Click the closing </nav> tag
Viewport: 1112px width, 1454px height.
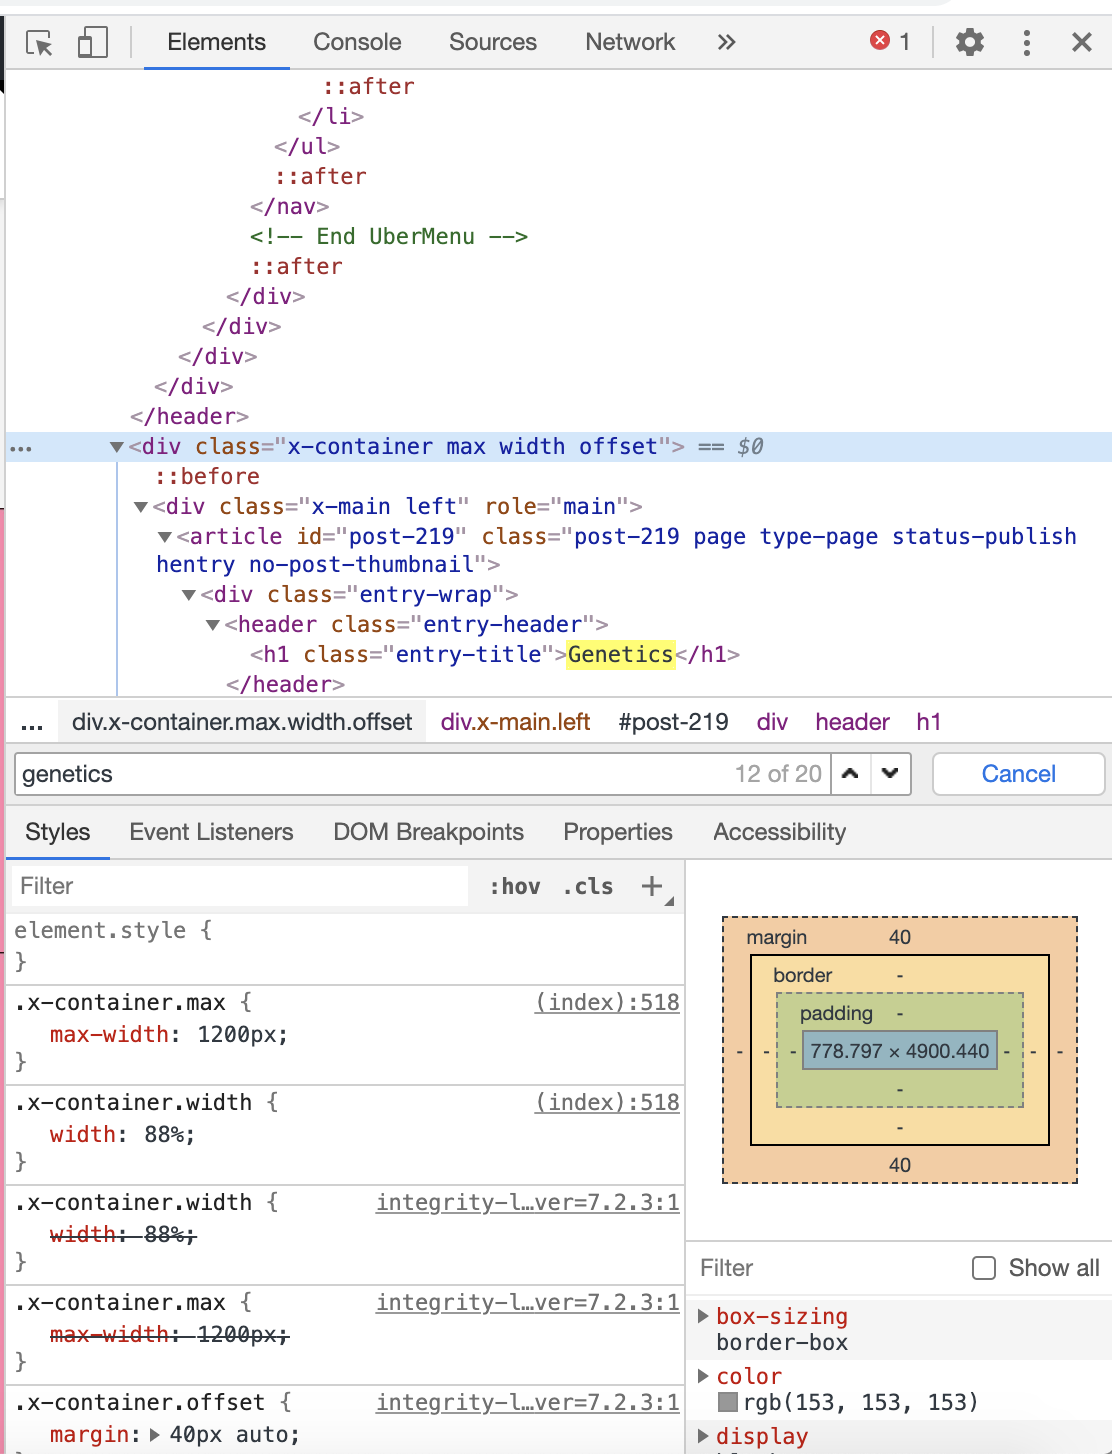tap(290, 206)
